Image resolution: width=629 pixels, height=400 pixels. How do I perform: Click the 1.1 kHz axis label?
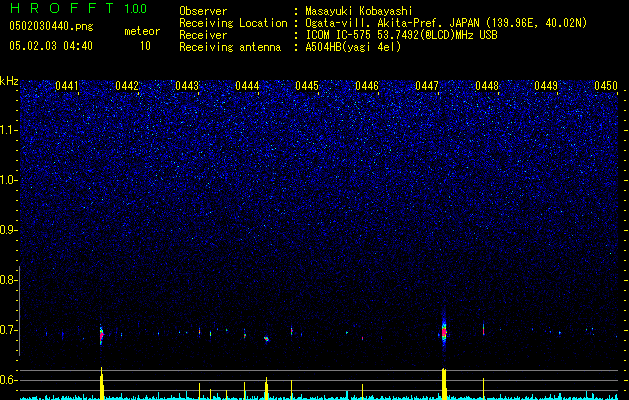coord(8,130)
